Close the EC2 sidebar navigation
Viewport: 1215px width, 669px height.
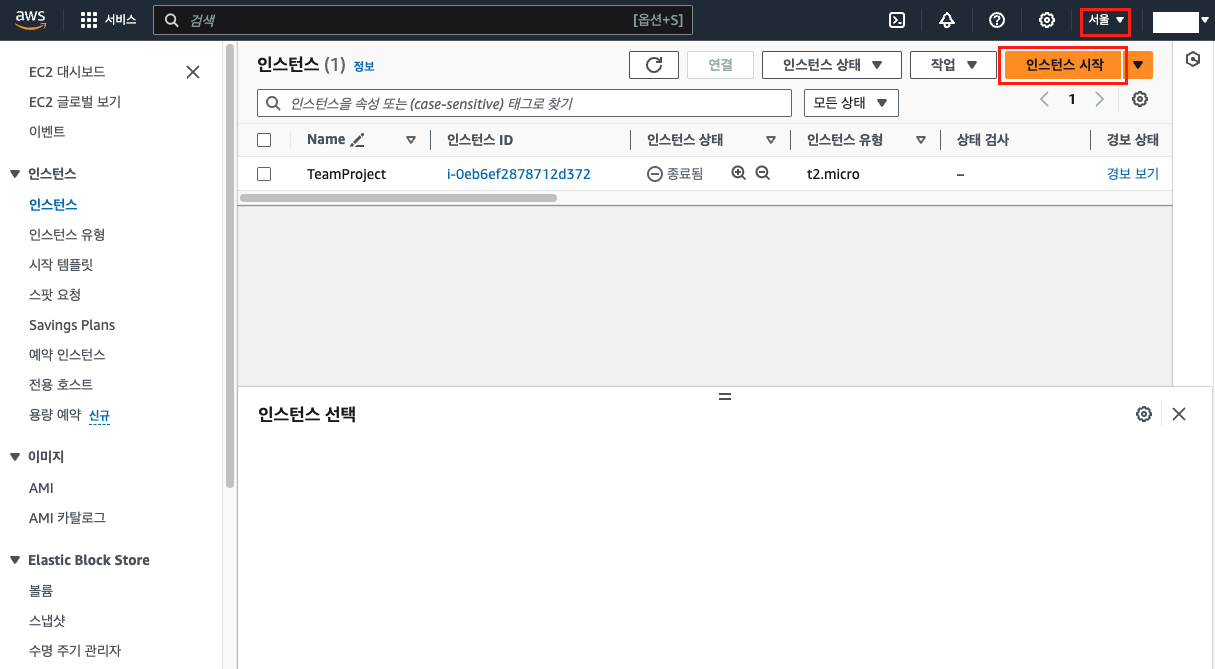tap(193, 72)
